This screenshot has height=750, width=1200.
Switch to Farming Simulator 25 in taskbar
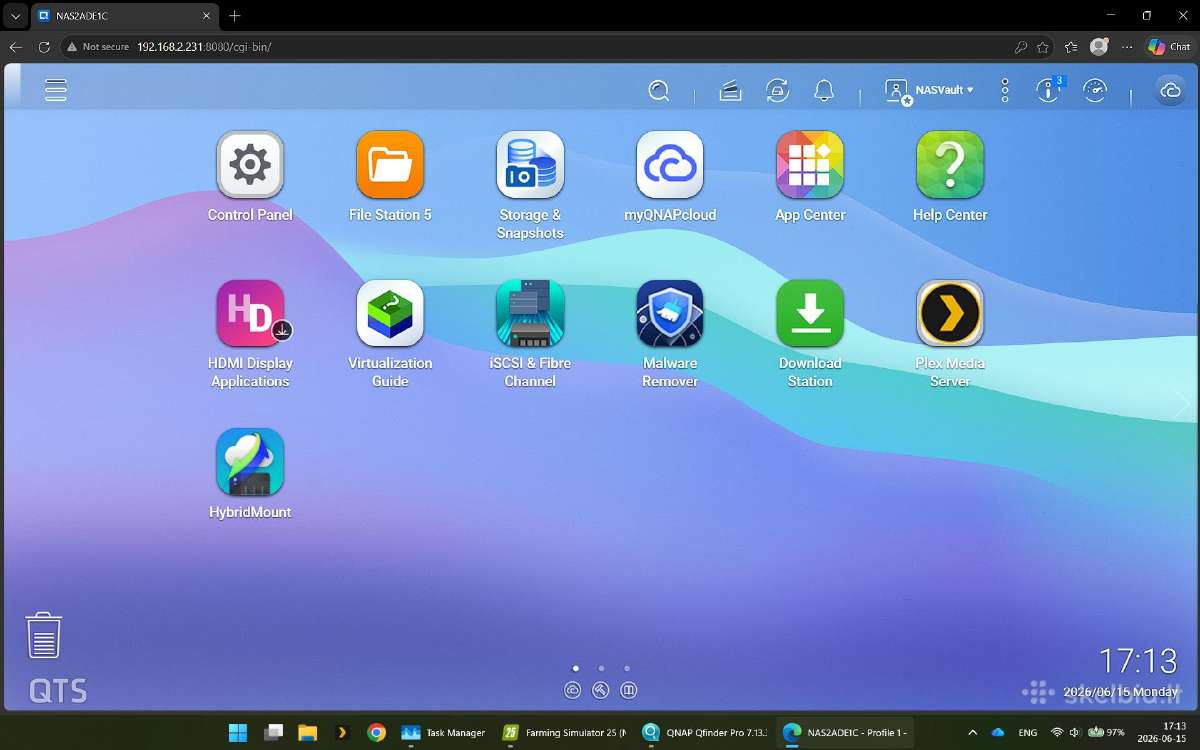[564, 732]
